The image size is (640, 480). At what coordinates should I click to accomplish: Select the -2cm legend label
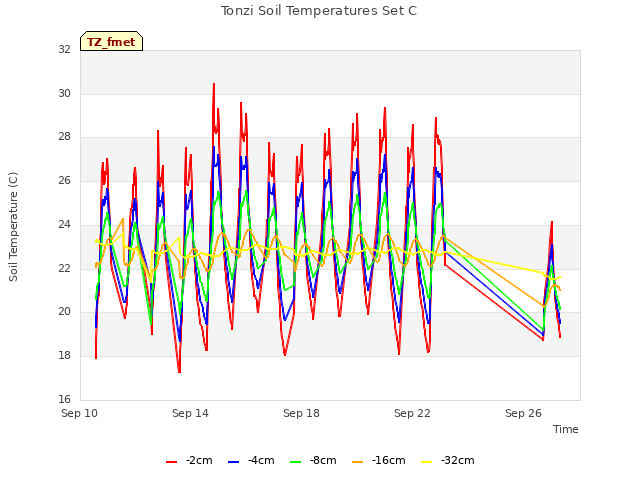coord(199,460)
